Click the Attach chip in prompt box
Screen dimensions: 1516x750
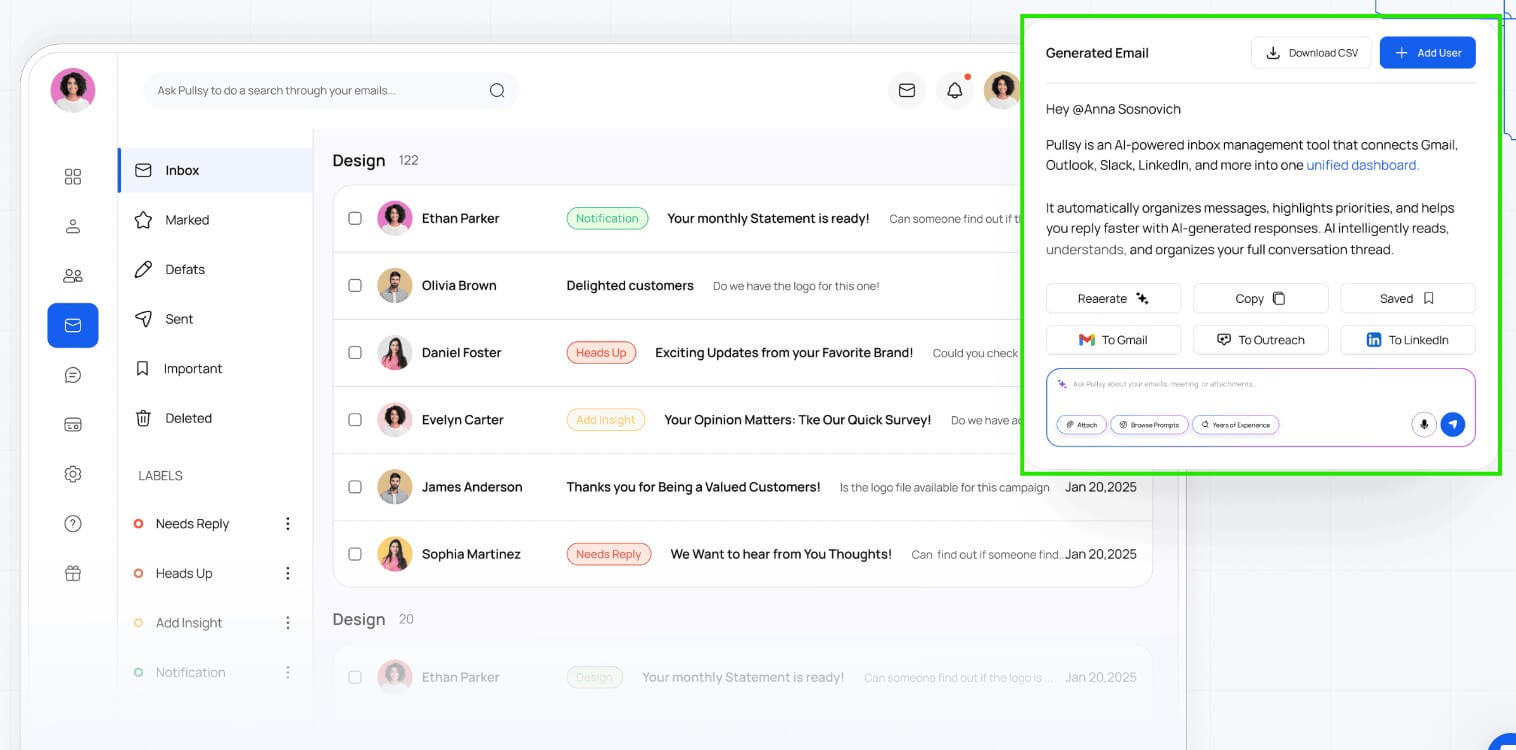click(x=1080, y=425)
